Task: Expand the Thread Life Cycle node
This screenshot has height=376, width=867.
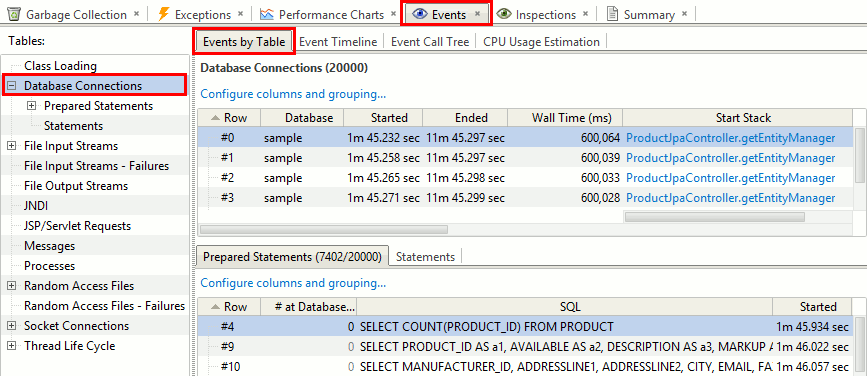Action: [x=12, y=346]
